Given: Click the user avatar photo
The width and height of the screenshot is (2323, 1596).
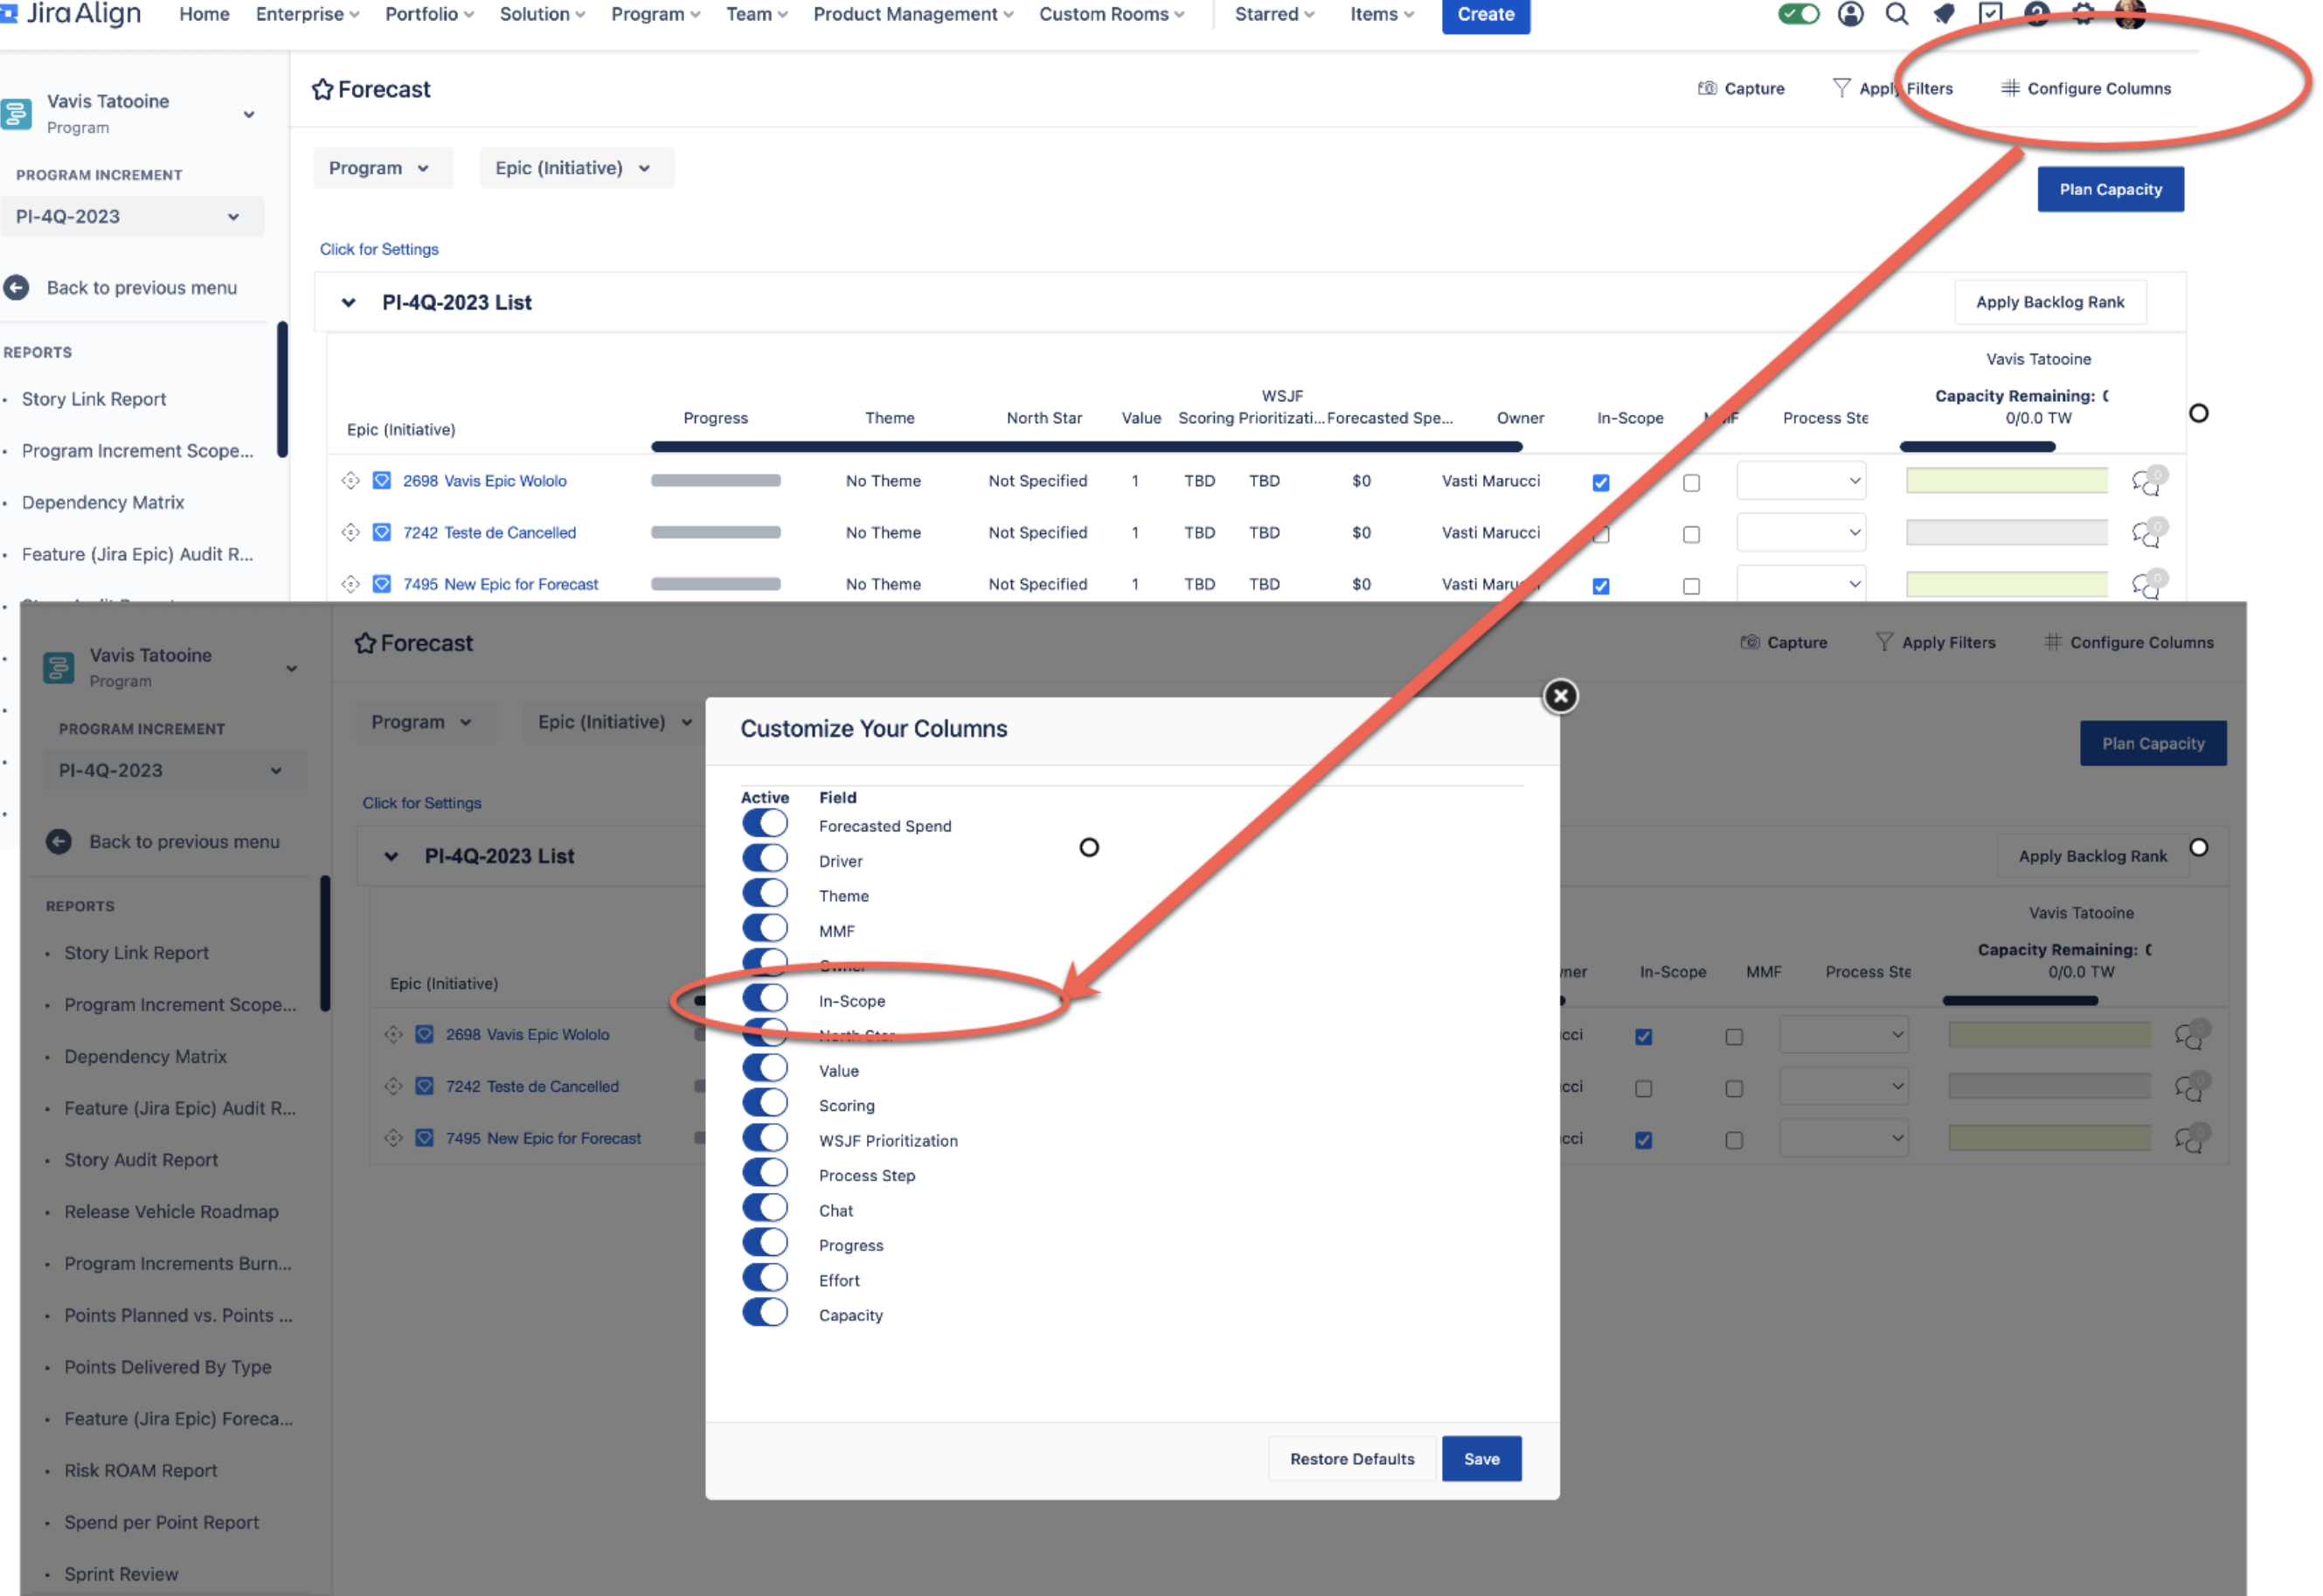Looking at the screenshot, I should [2129, 12].
